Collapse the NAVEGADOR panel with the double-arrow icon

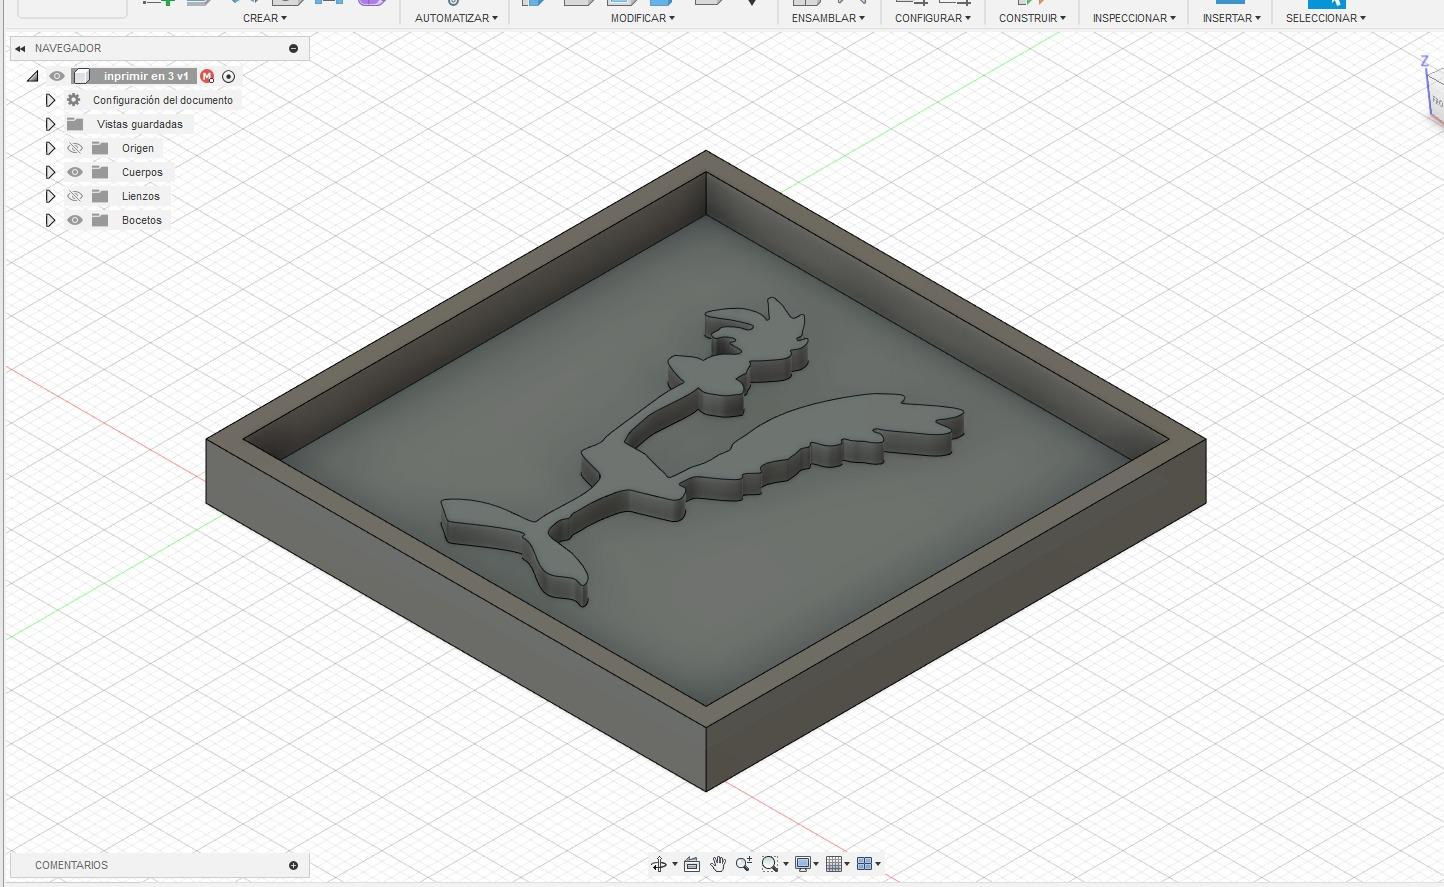pyautogui.click(x=20, y=48)
